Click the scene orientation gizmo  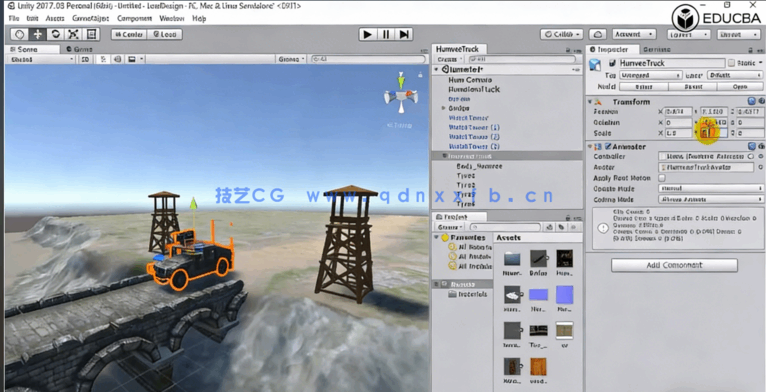[x=401, y=94]
